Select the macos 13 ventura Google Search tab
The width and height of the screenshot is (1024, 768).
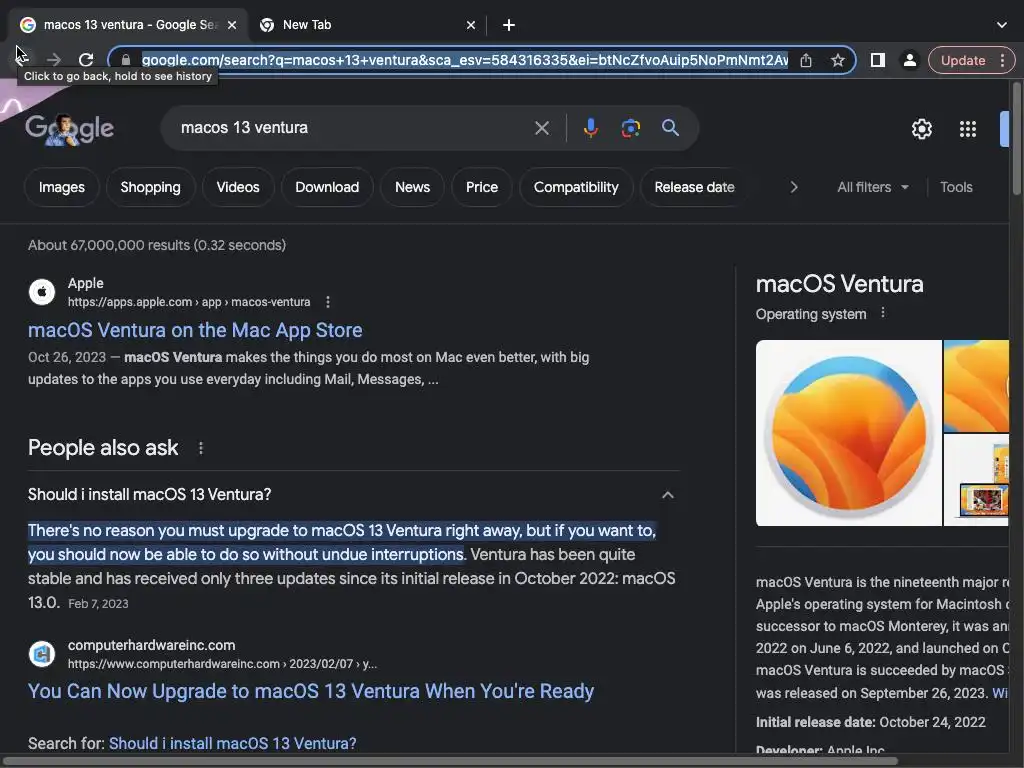[127, 25]
